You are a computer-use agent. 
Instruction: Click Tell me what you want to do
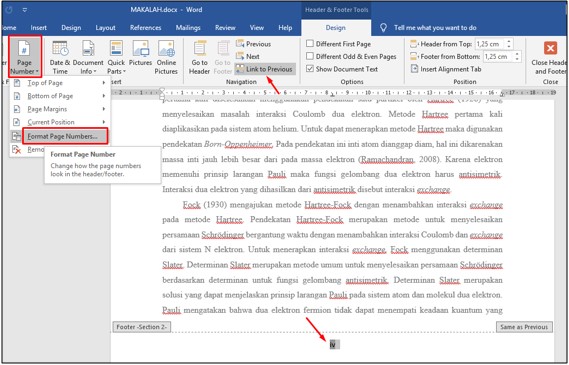coord(435,28)
